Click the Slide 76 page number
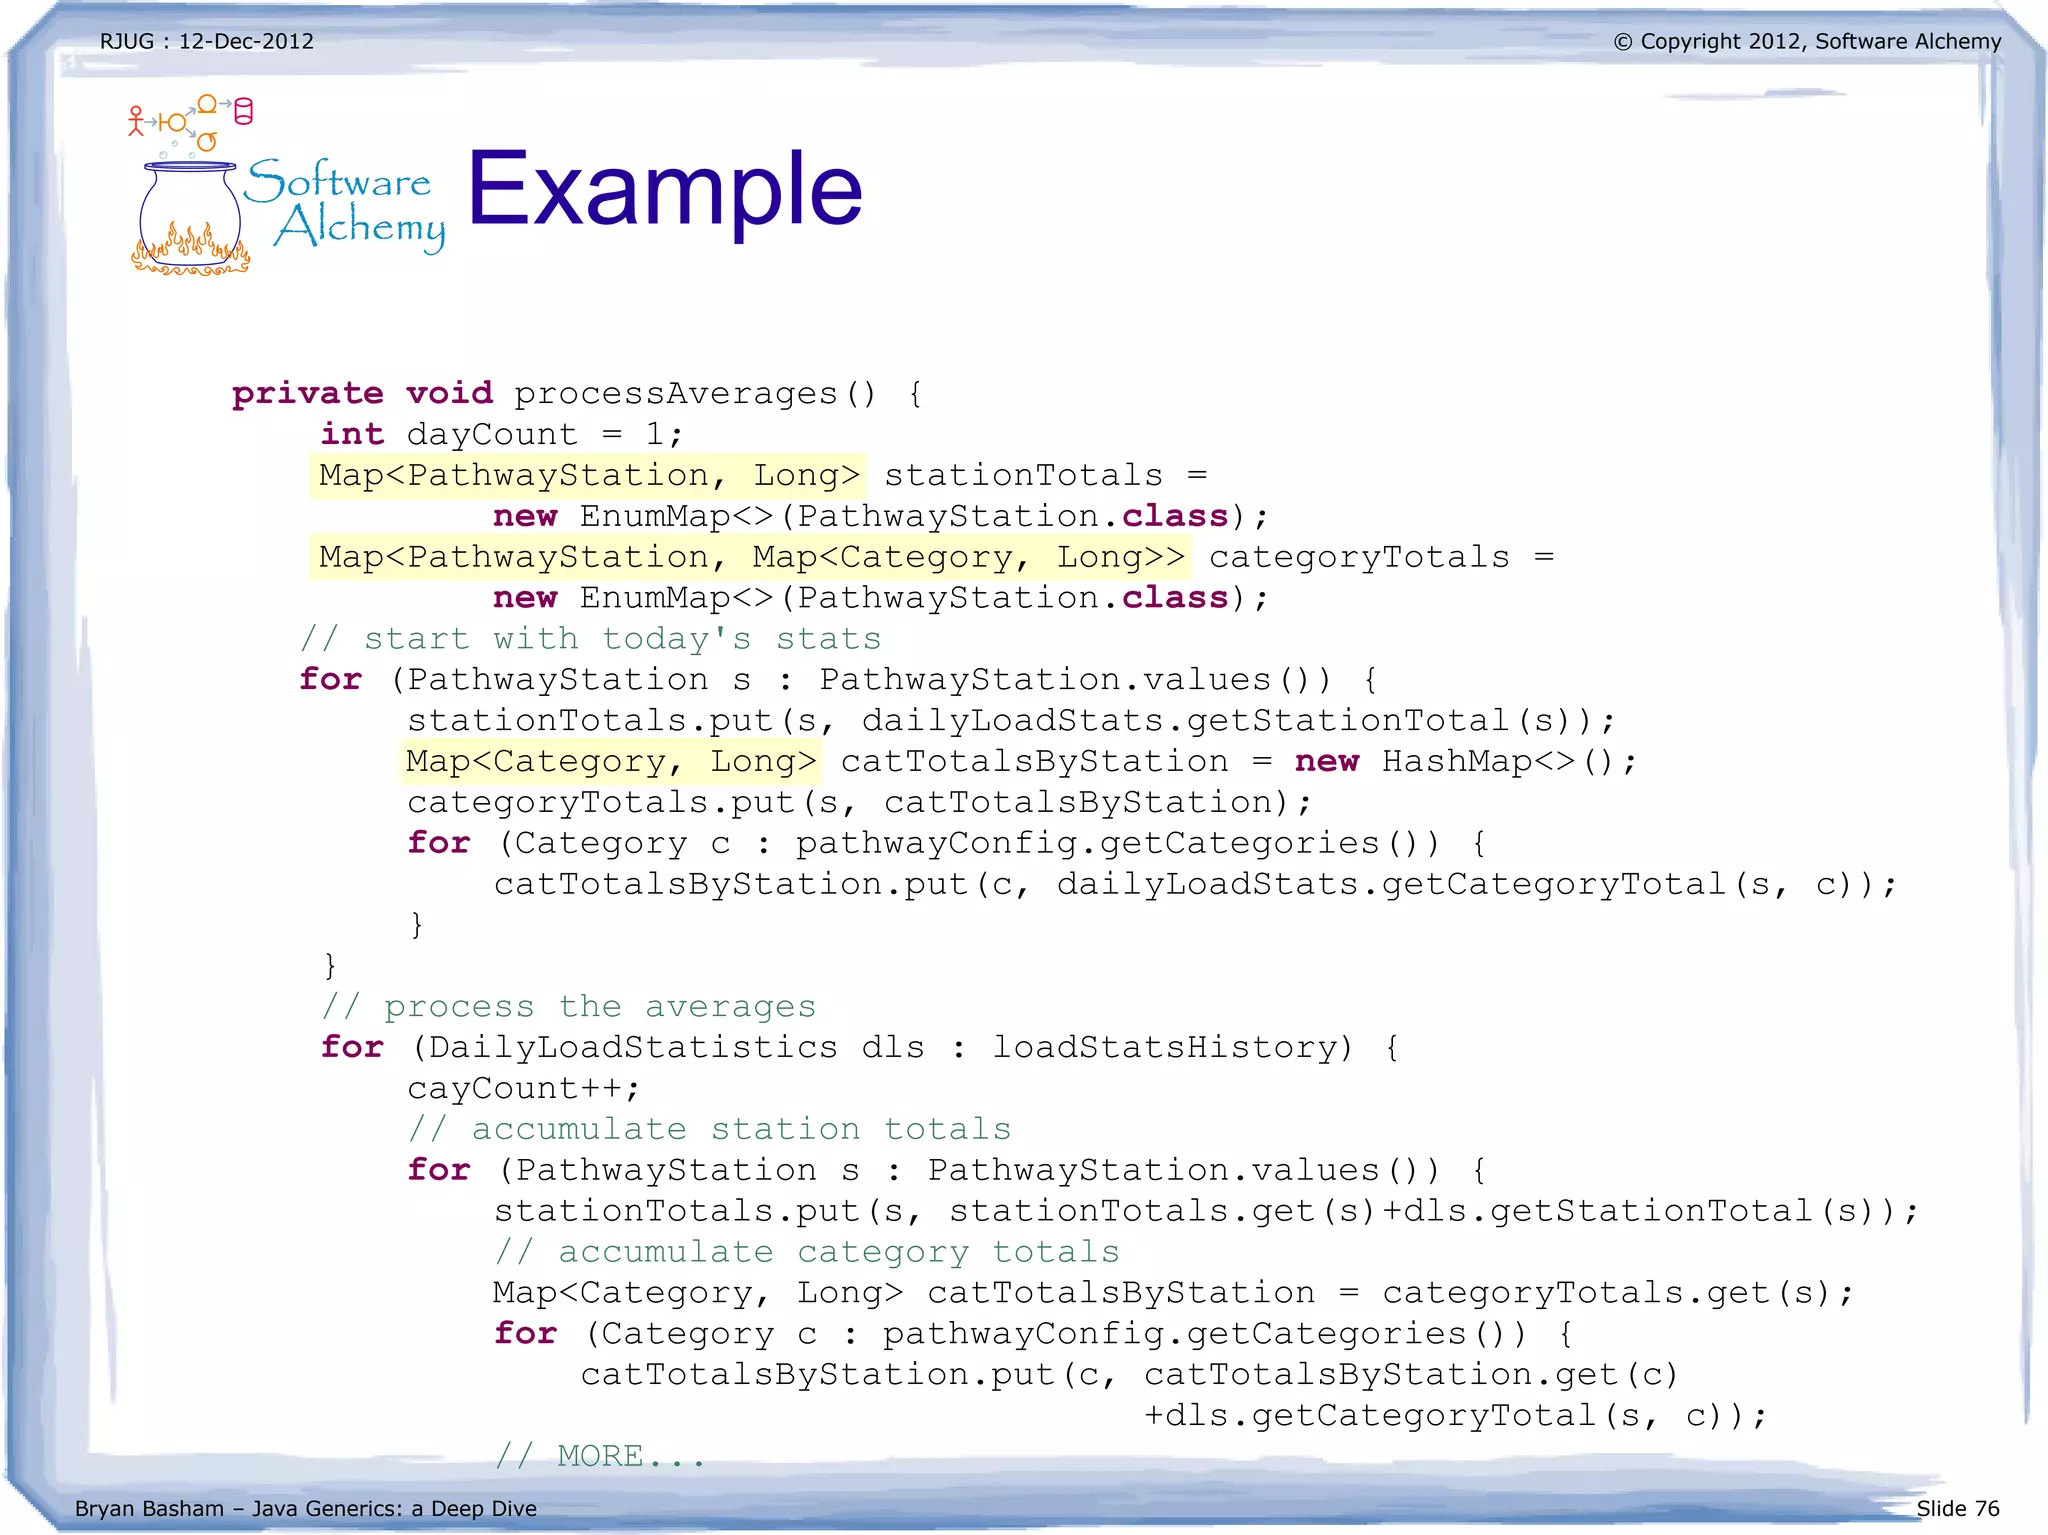Screen dimensions: 2048x1535 coord(1957,1508)
